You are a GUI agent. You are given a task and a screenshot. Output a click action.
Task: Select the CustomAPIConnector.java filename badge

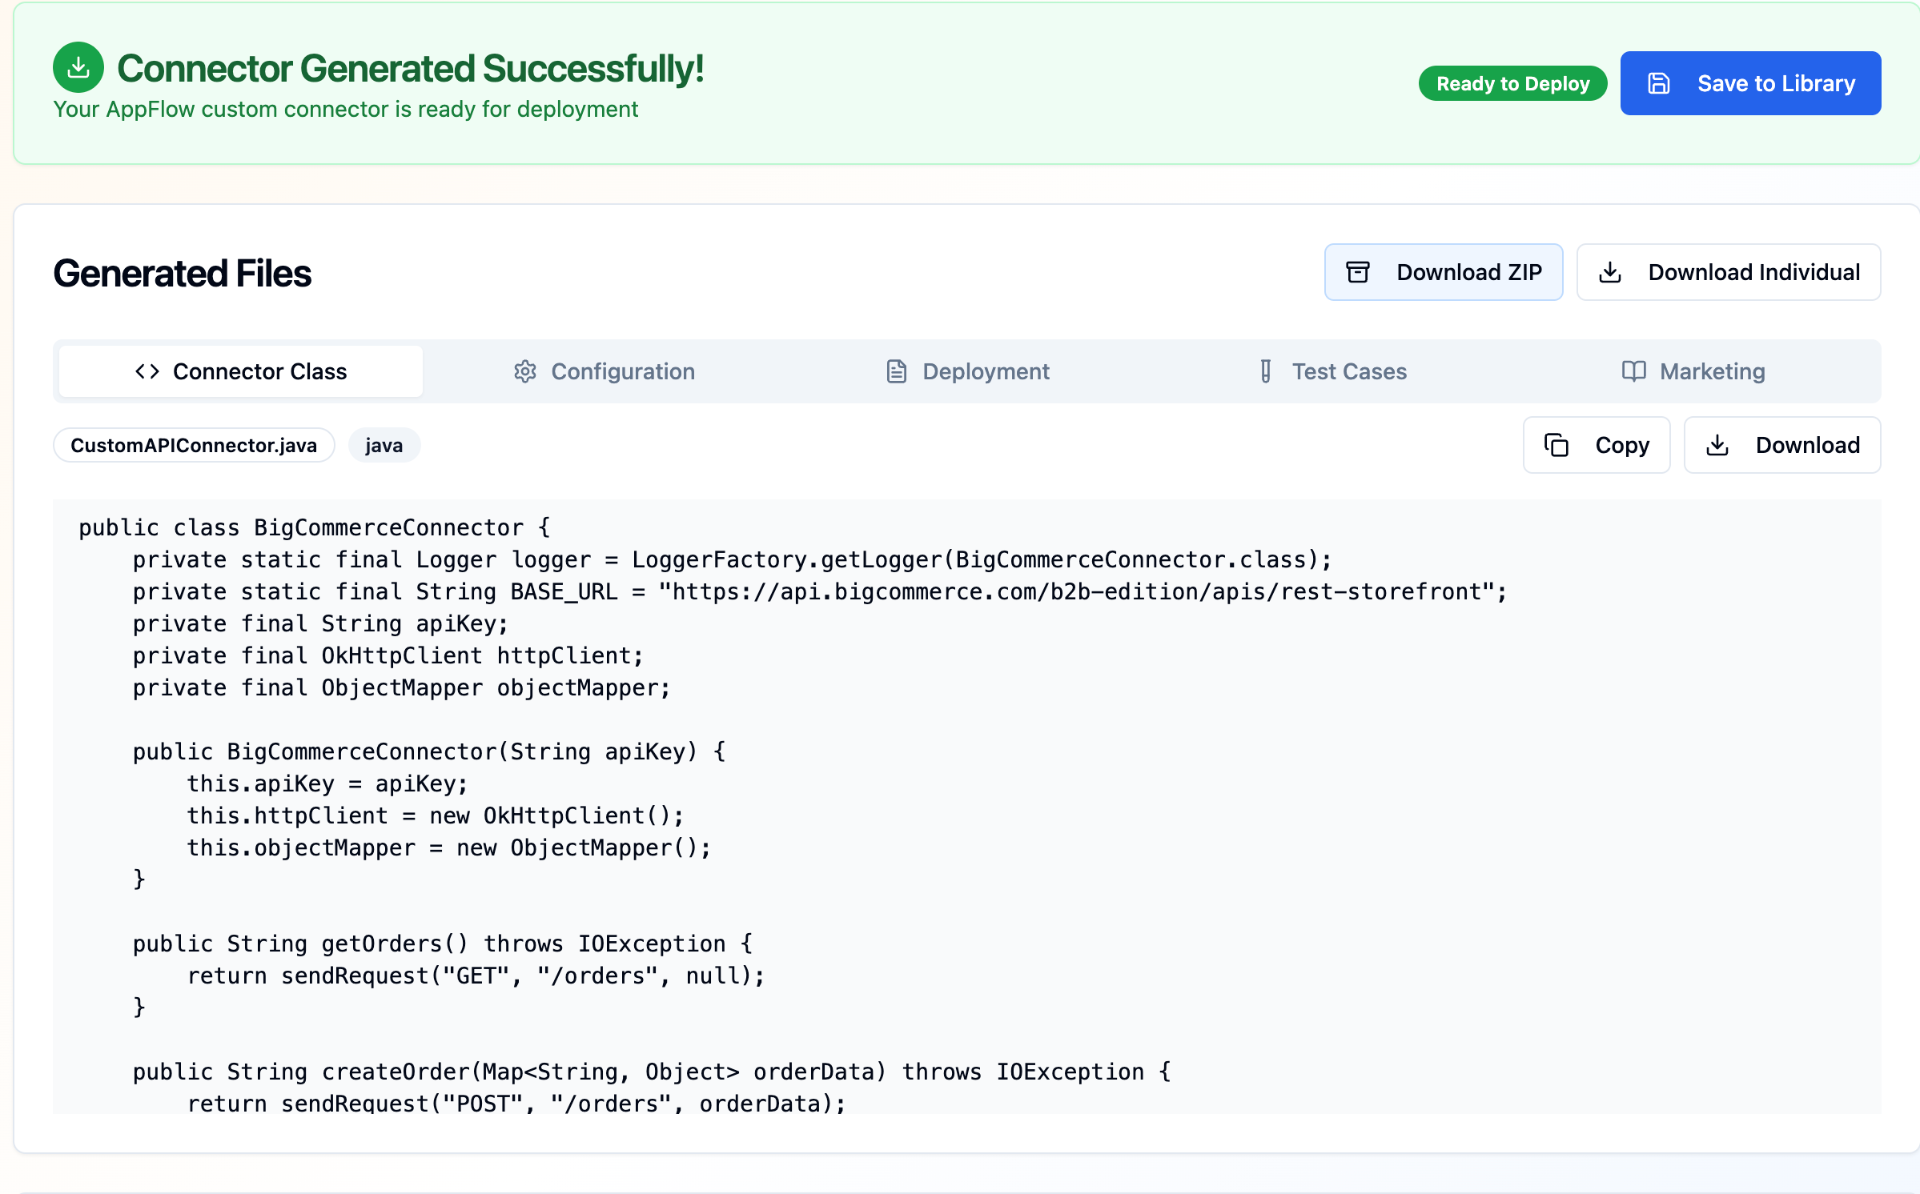[194, 445]
